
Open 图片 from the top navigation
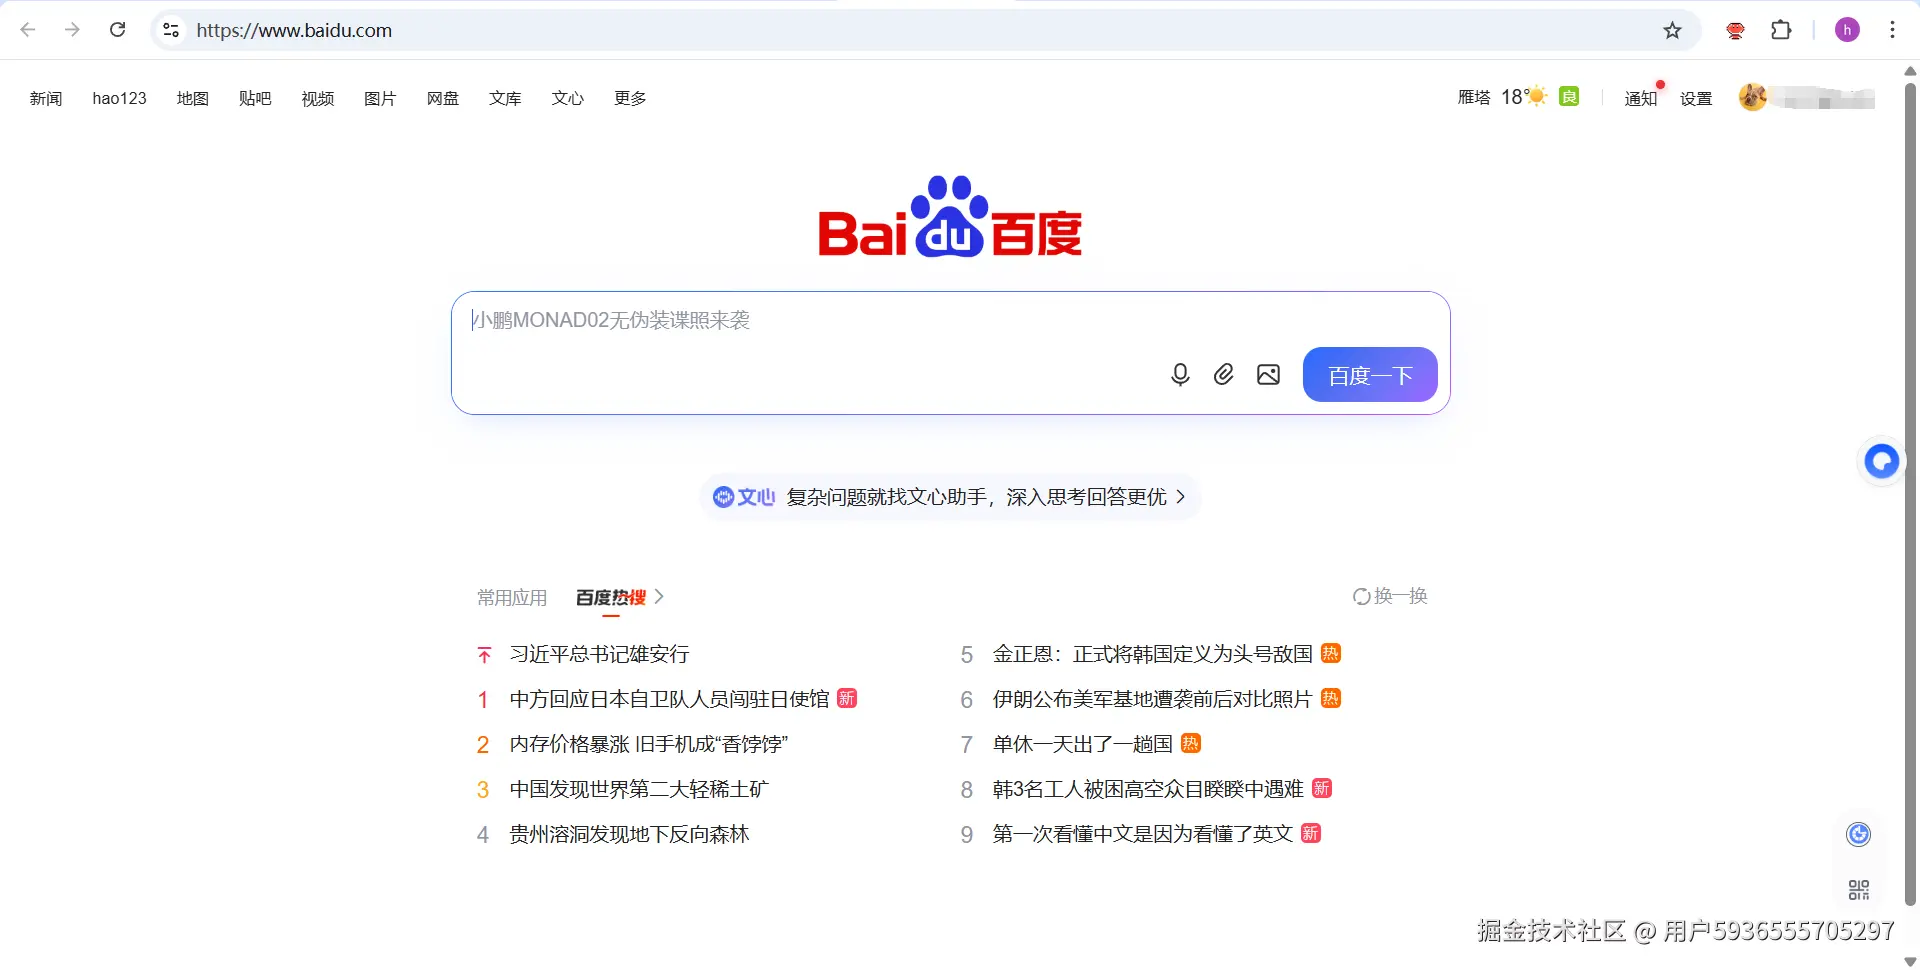tap(380, 98)
